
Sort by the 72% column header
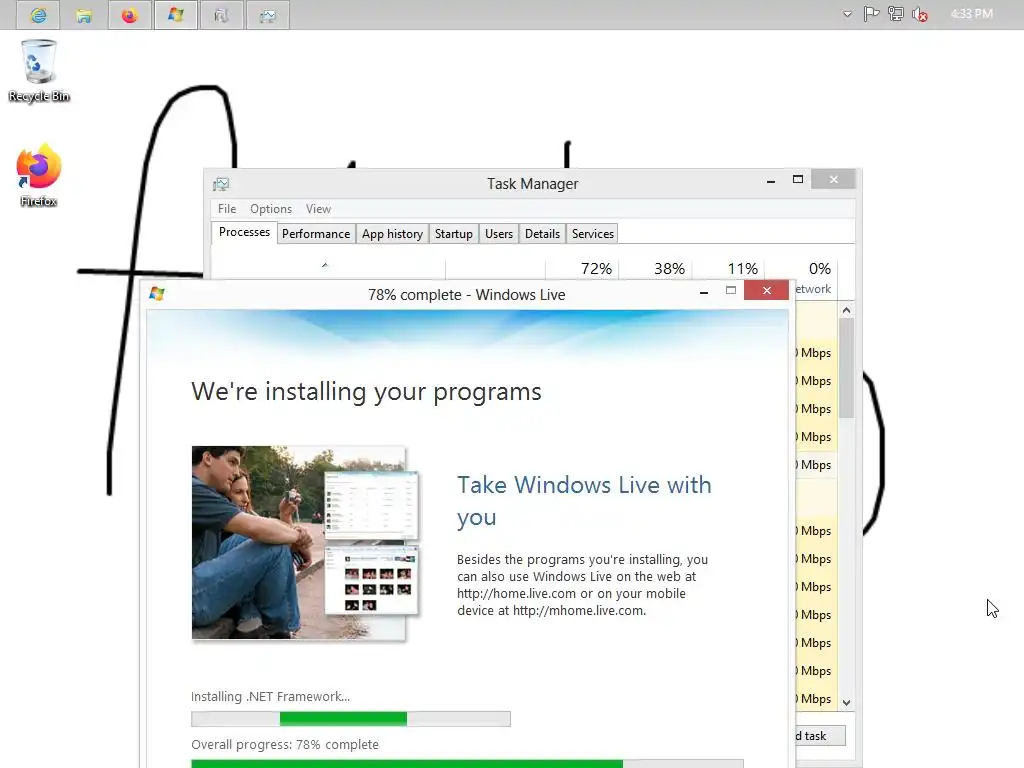click(582, 269)
